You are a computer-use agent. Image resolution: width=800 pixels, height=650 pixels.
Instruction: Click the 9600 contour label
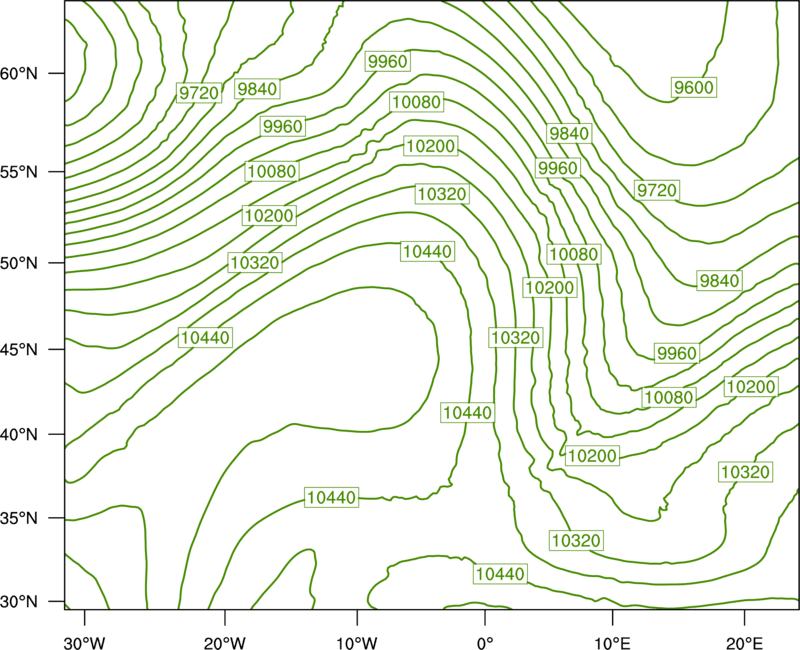(x=693, y=88)
